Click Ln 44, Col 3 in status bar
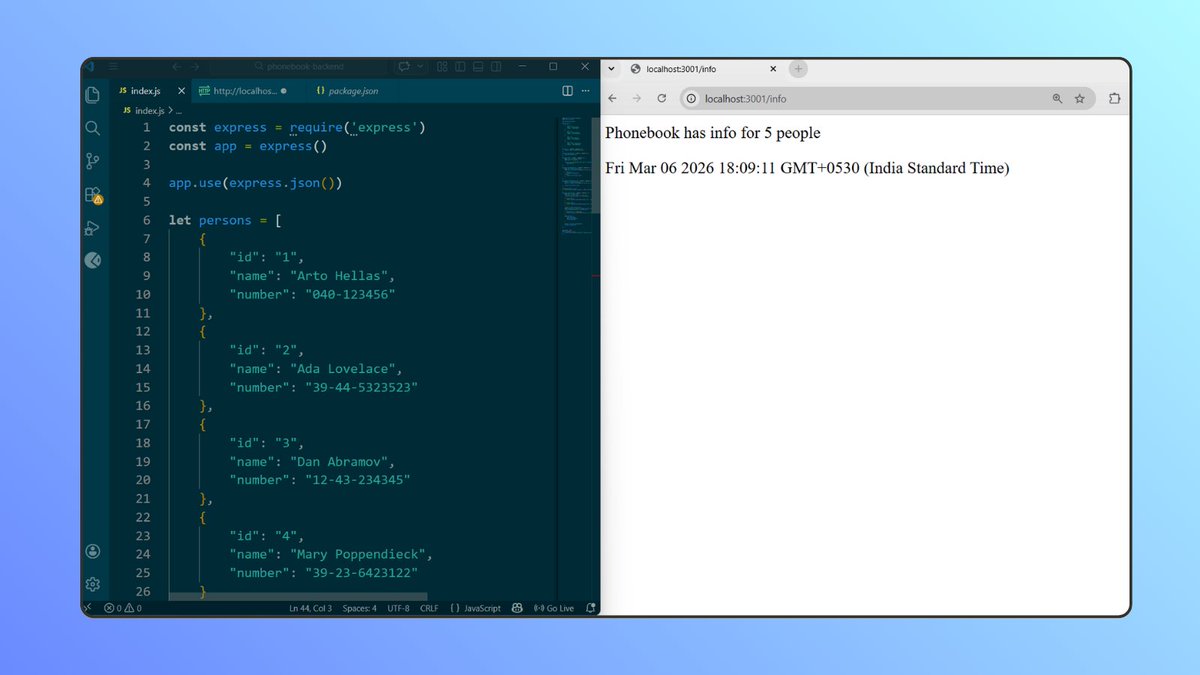This screenshot has width=1200, height=675. (x=310, y=608)
